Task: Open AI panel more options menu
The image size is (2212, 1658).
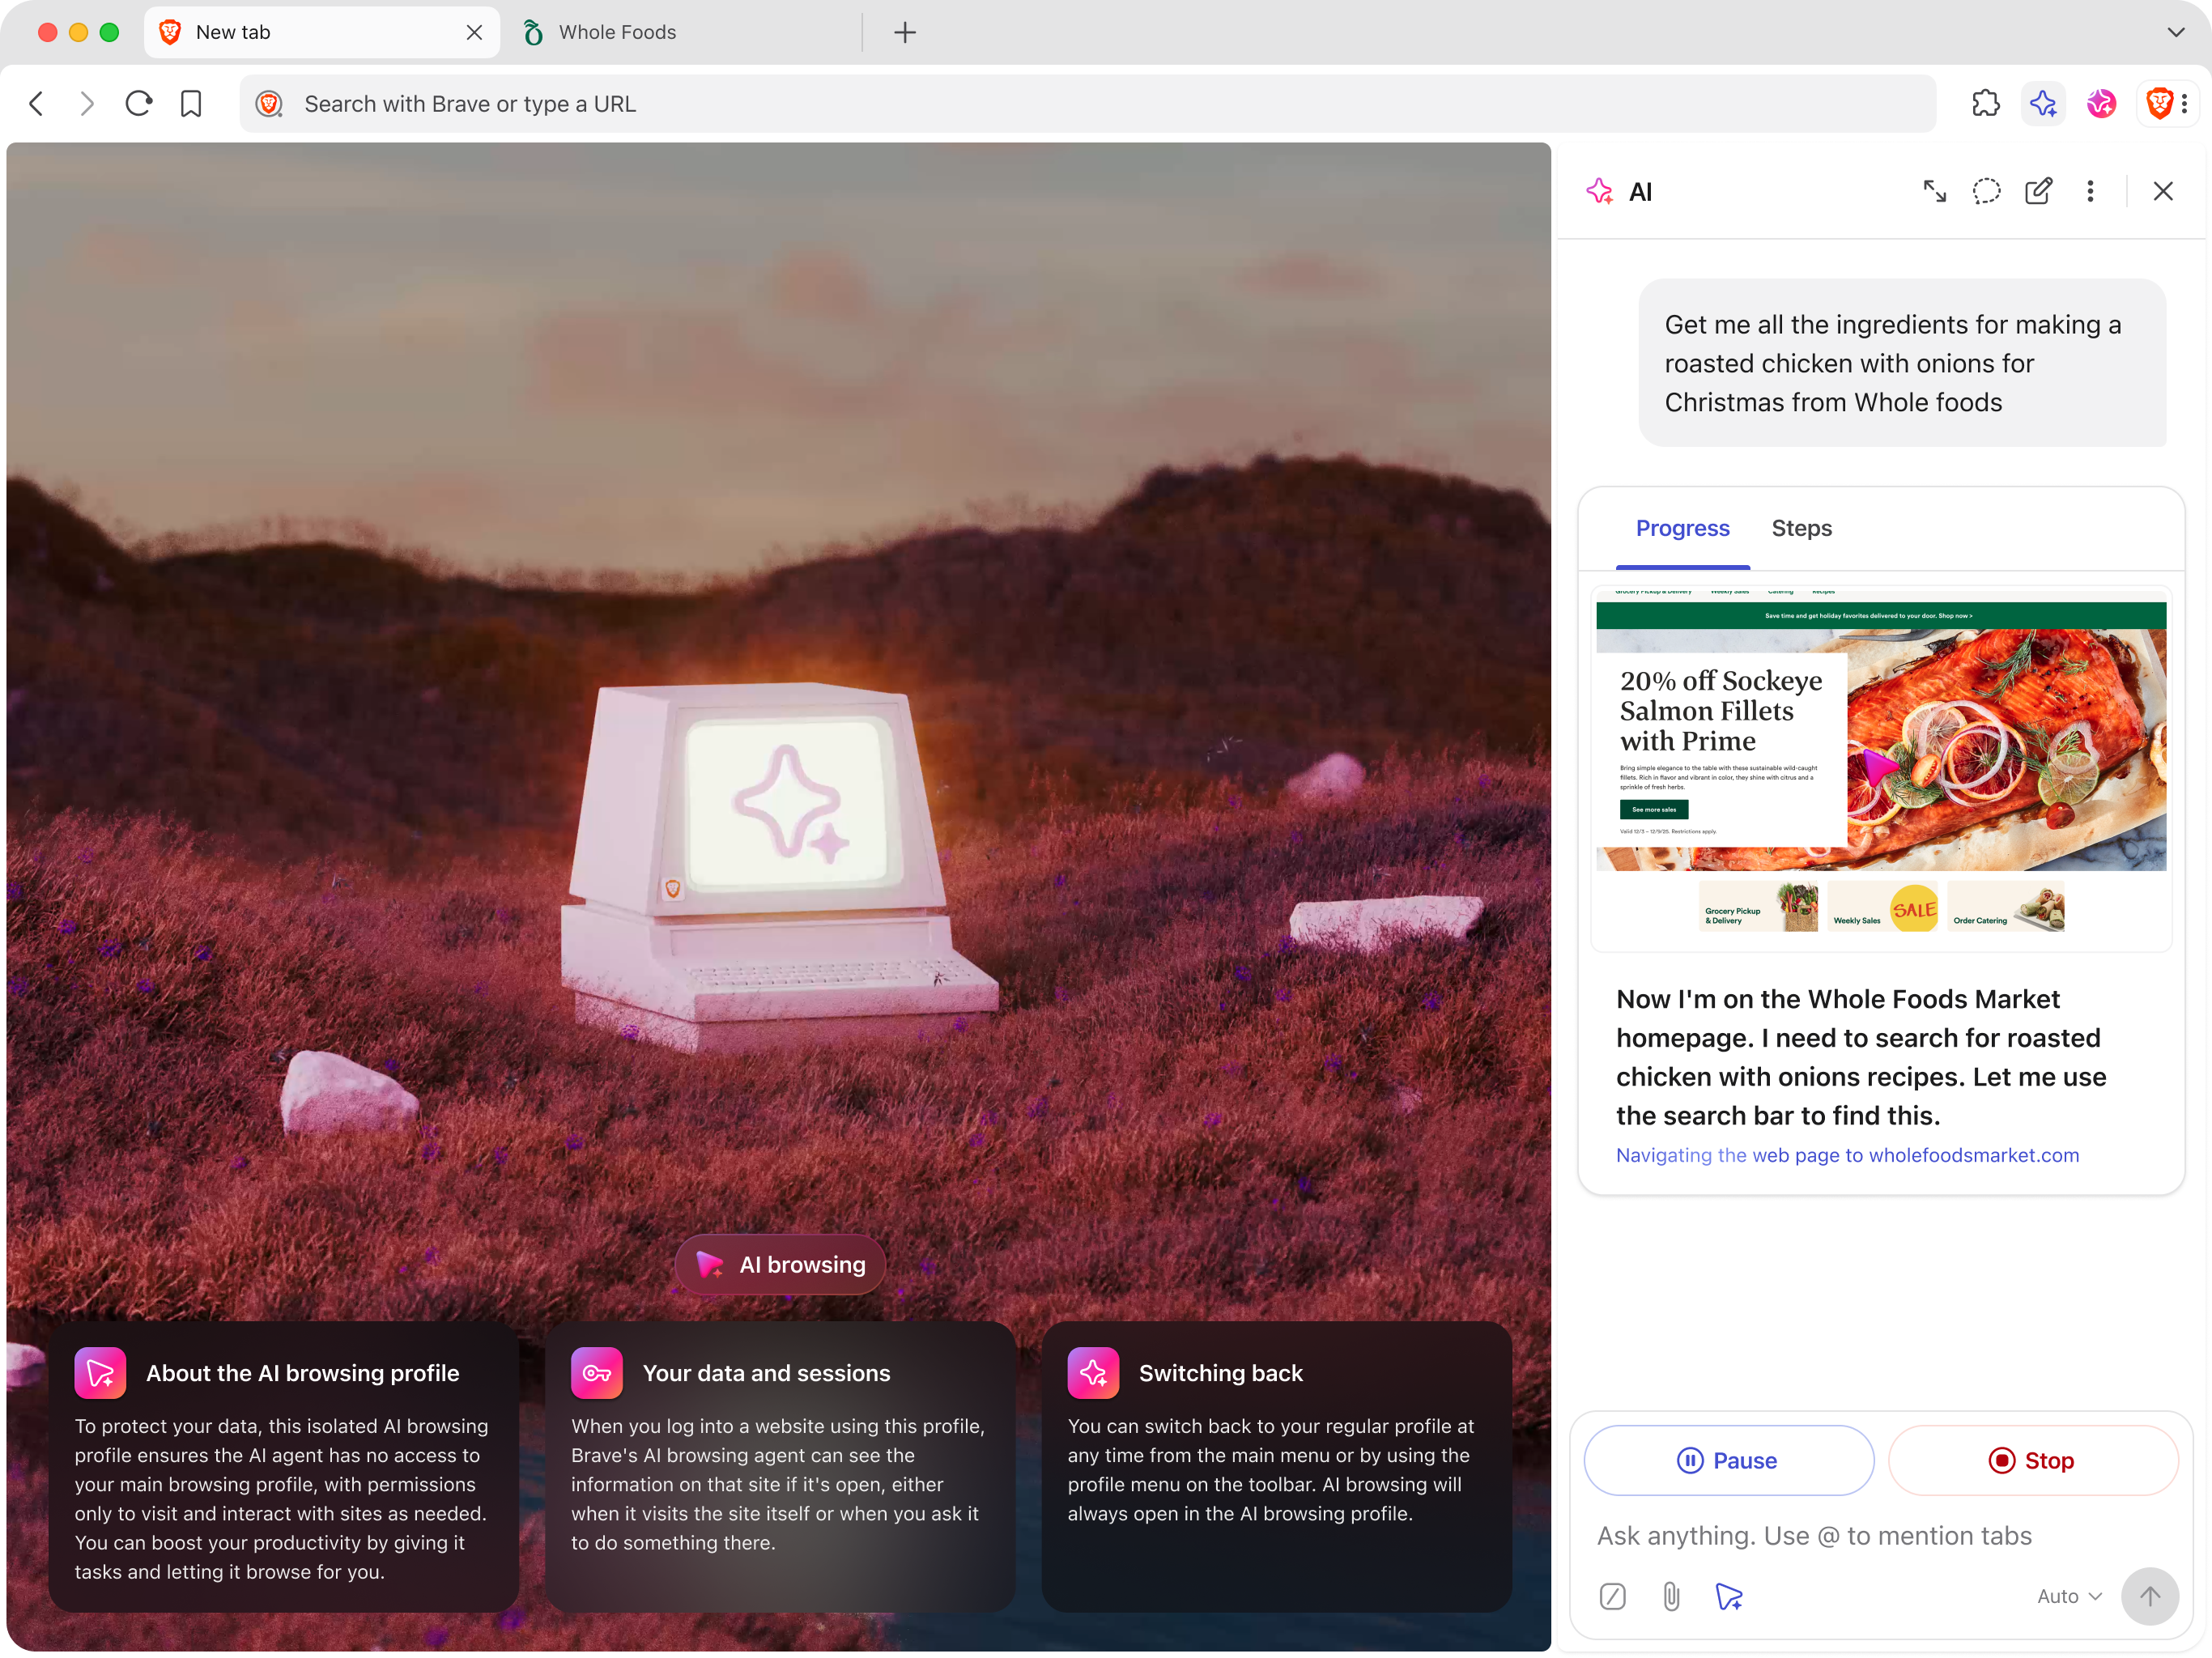Action: click(x=2090, y=191)
